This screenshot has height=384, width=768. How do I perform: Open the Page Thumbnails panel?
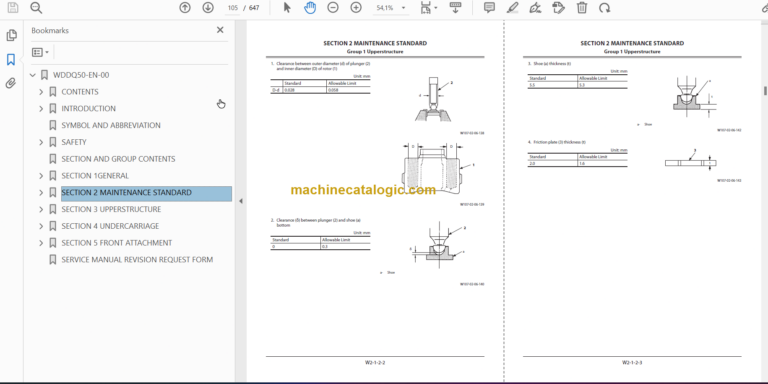[11, 35]
